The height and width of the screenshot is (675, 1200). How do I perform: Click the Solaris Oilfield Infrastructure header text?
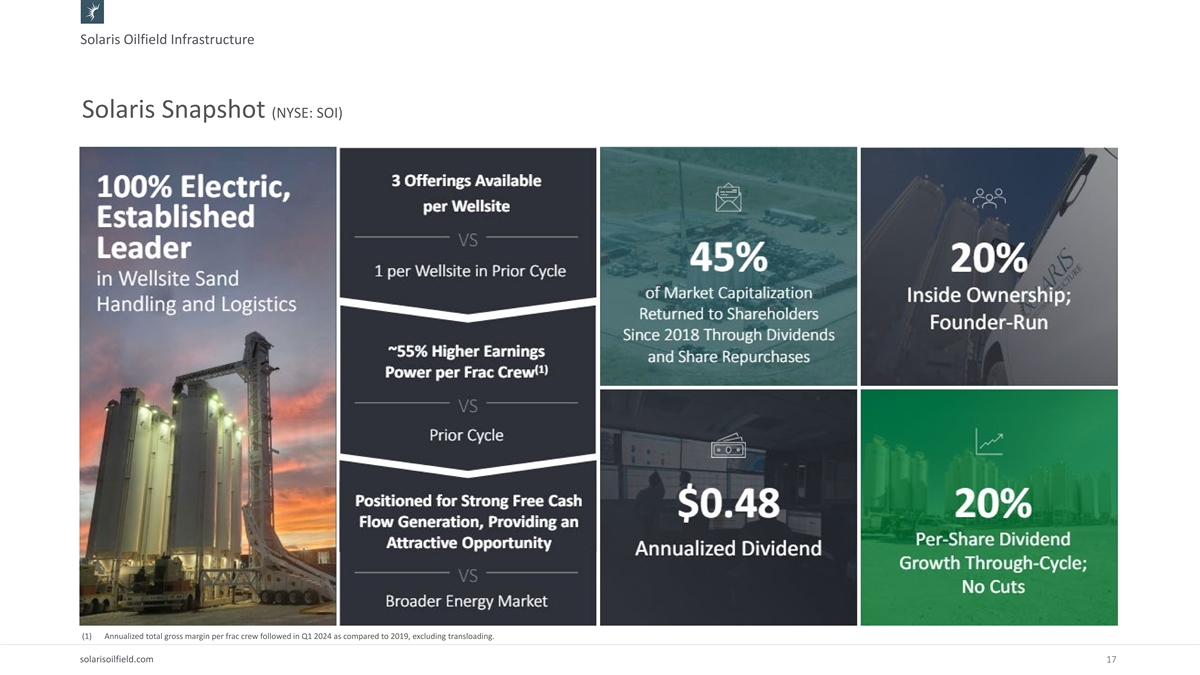(x=167, y=40)
